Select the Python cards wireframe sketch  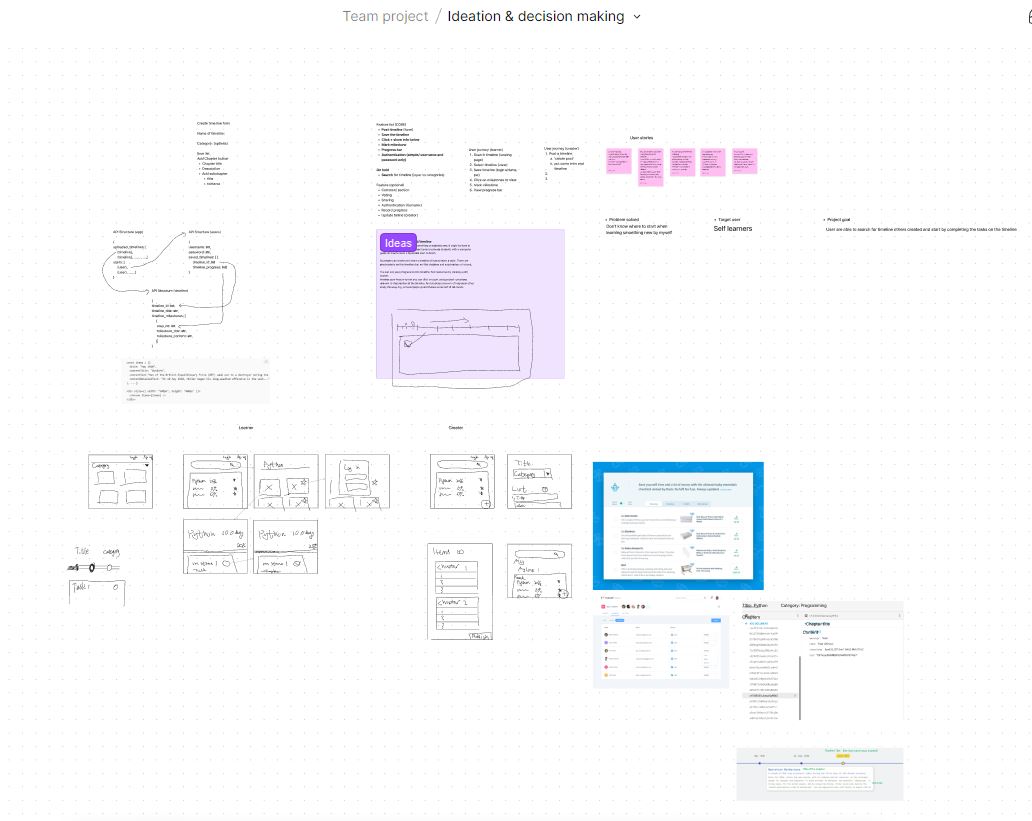pyautogui.click(x=286, y=481)
